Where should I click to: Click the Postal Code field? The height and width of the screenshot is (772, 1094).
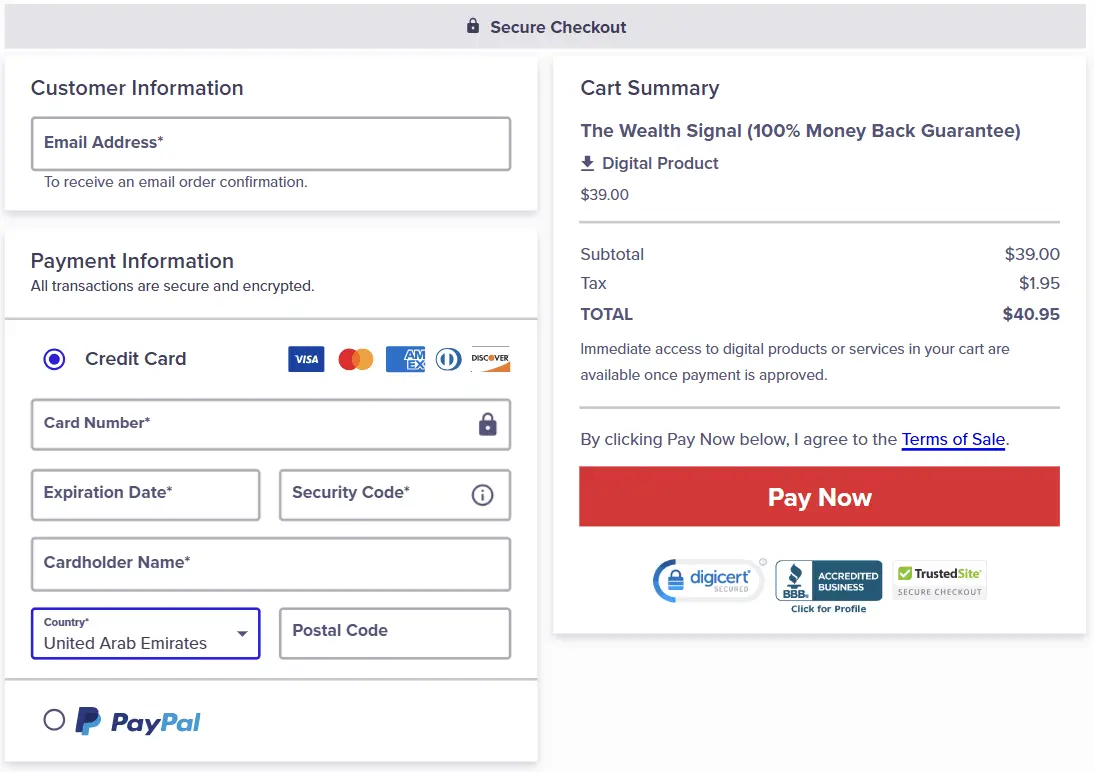click(394, 633)
